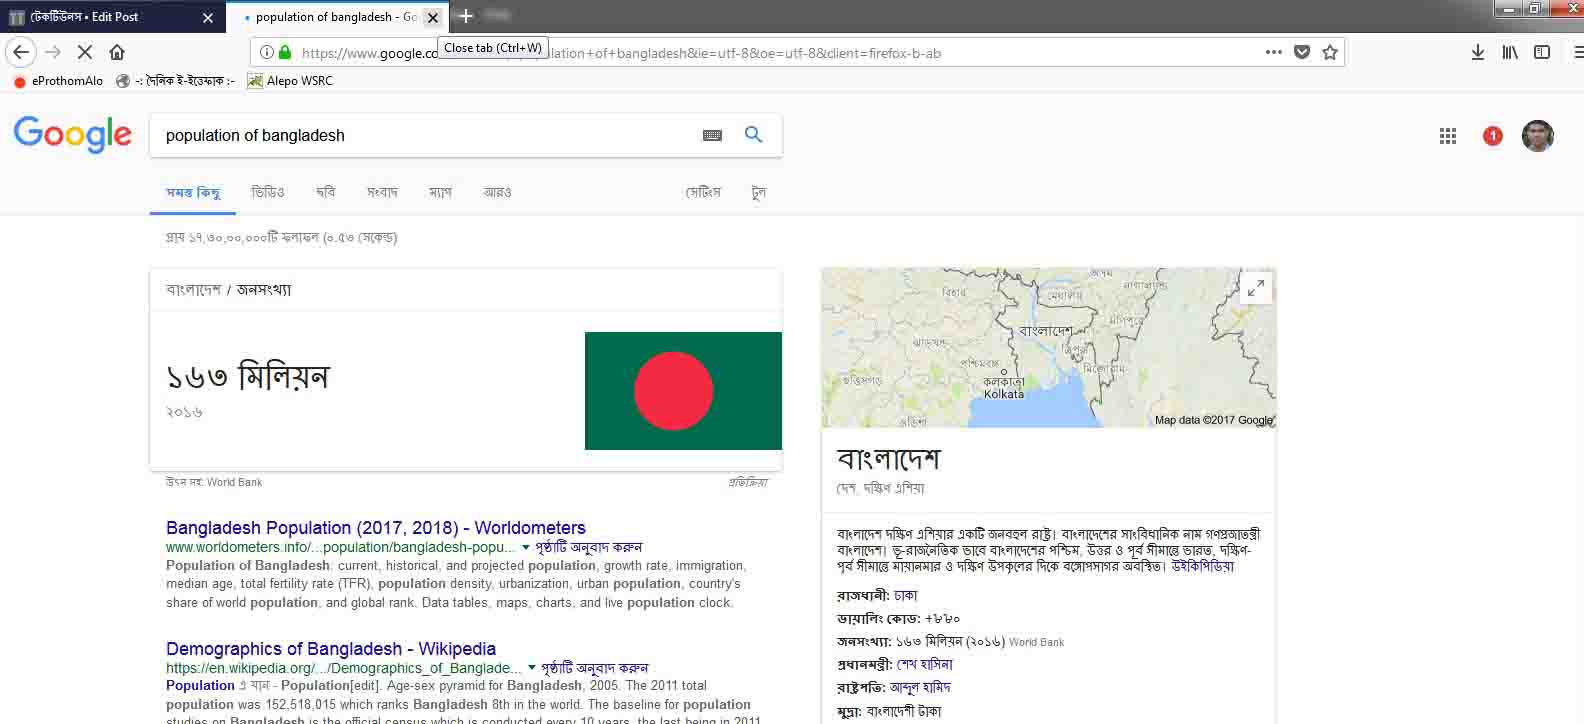Open the Bangladesh Population Worldometers result
1584x724 pixels.
[x=376, y=528]
